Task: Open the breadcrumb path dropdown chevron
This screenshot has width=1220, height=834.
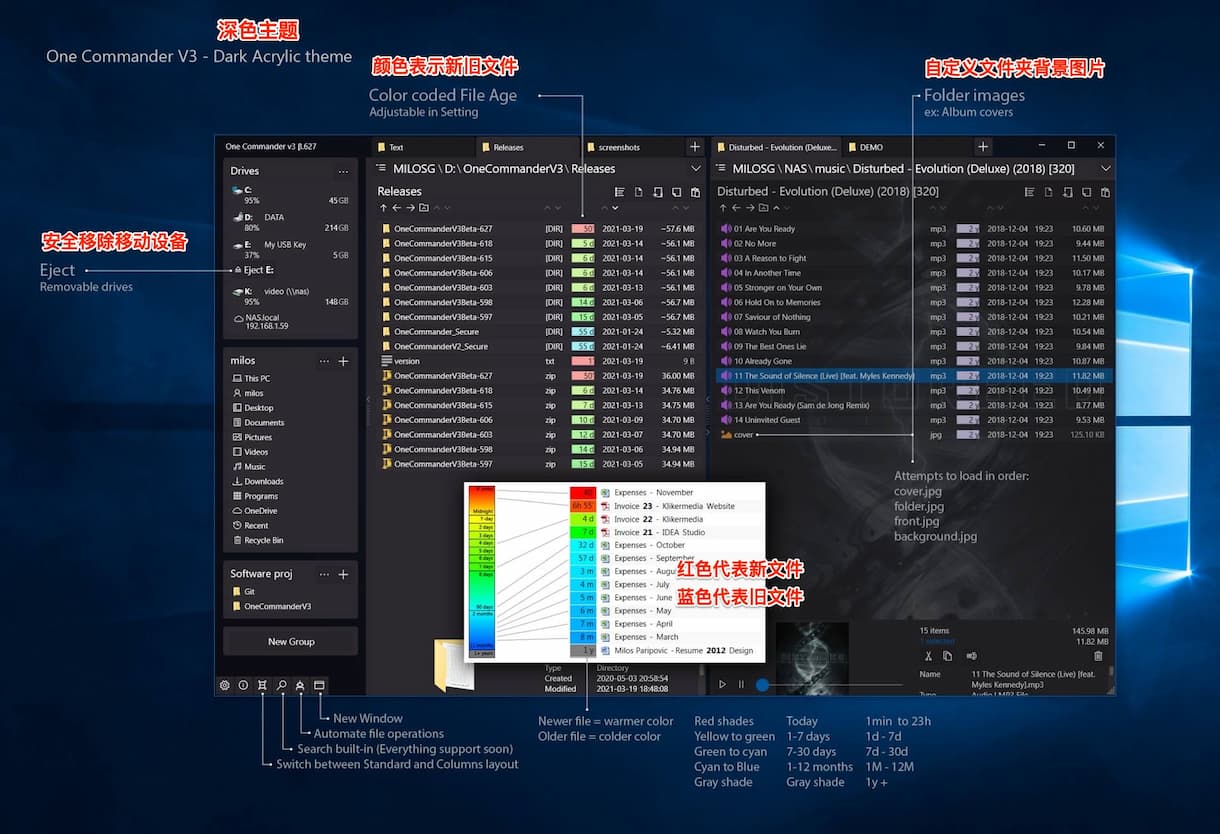Action: pyautogui.click(x=697, y=168)
